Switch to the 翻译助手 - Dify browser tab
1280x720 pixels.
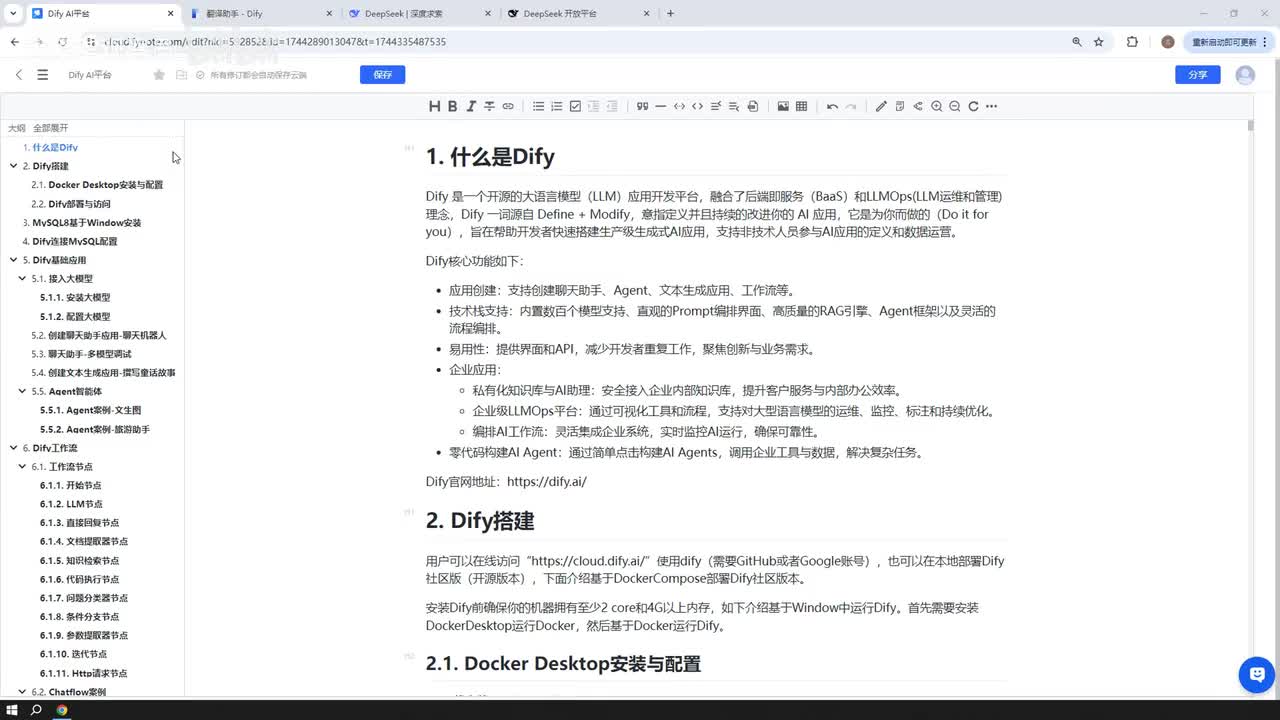(260, 14)
